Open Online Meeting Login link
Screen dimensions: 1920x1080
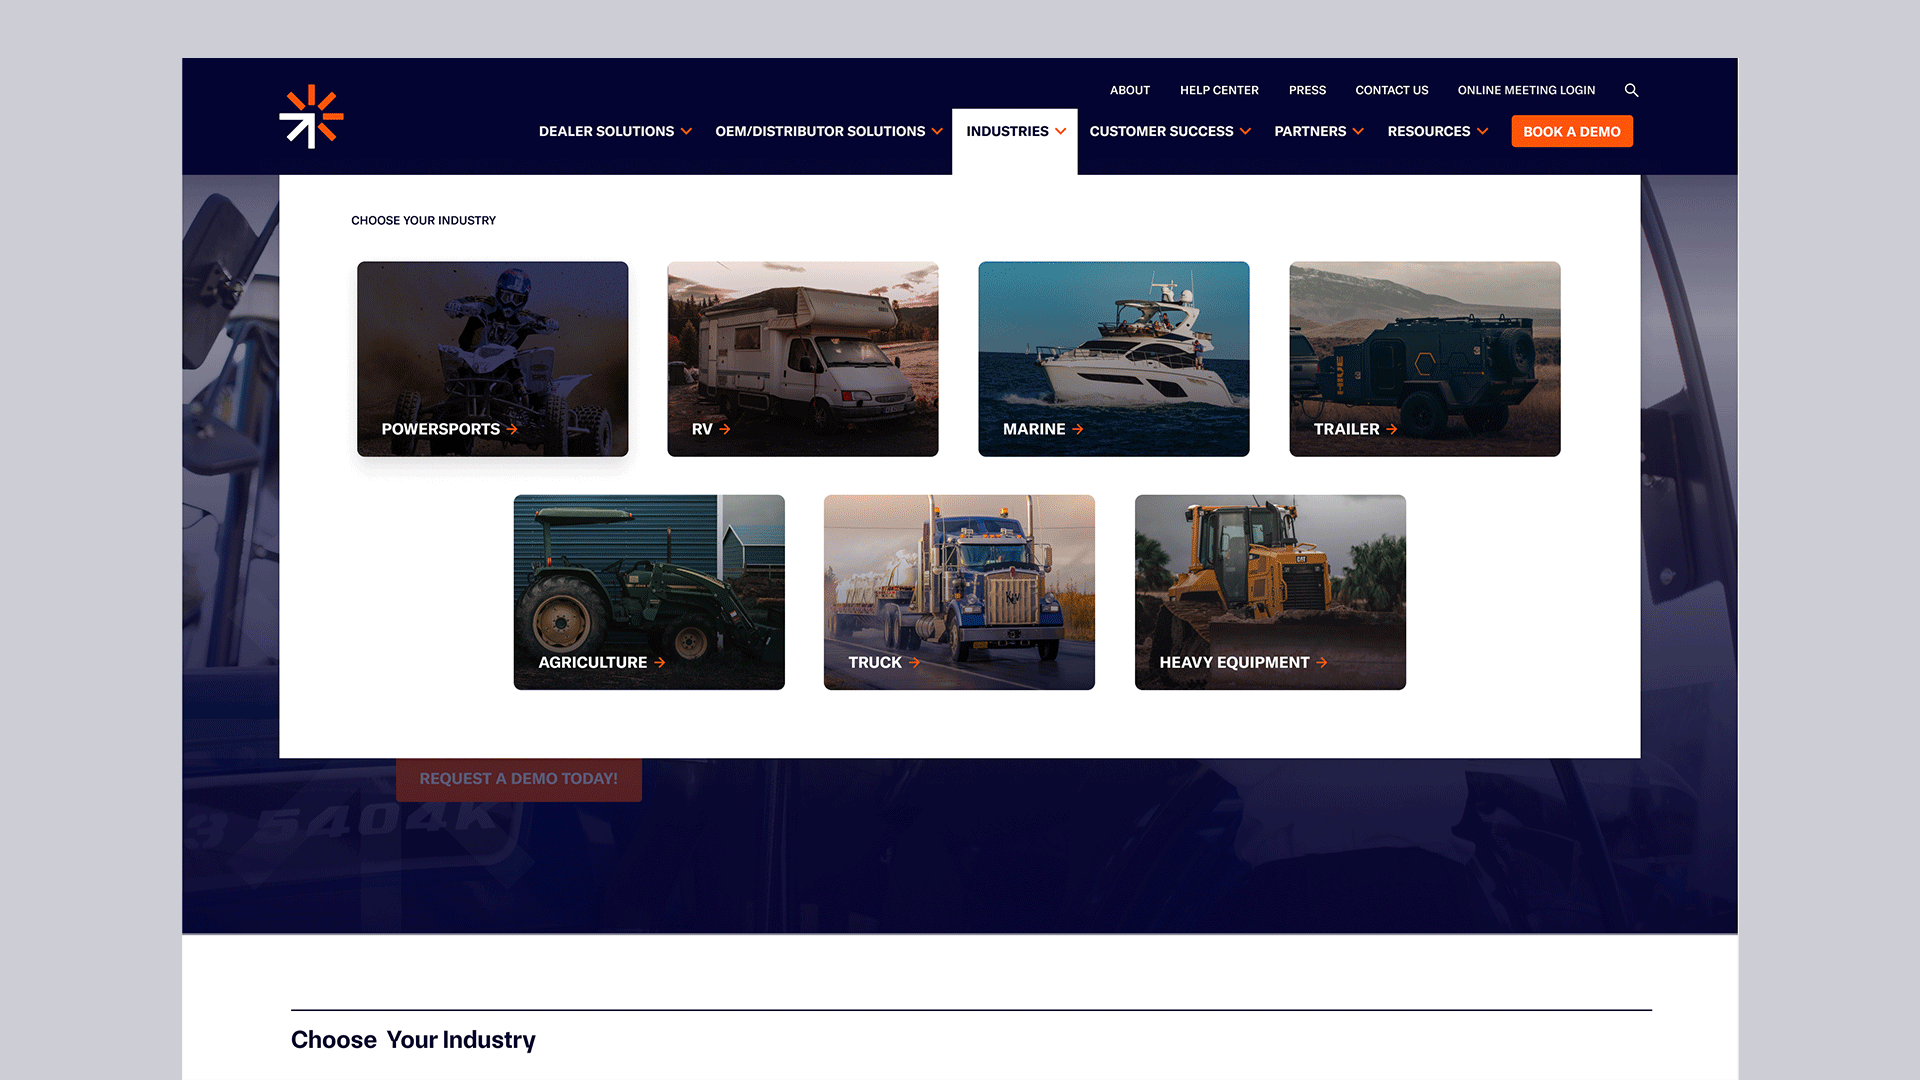[x=1526, y=90]
